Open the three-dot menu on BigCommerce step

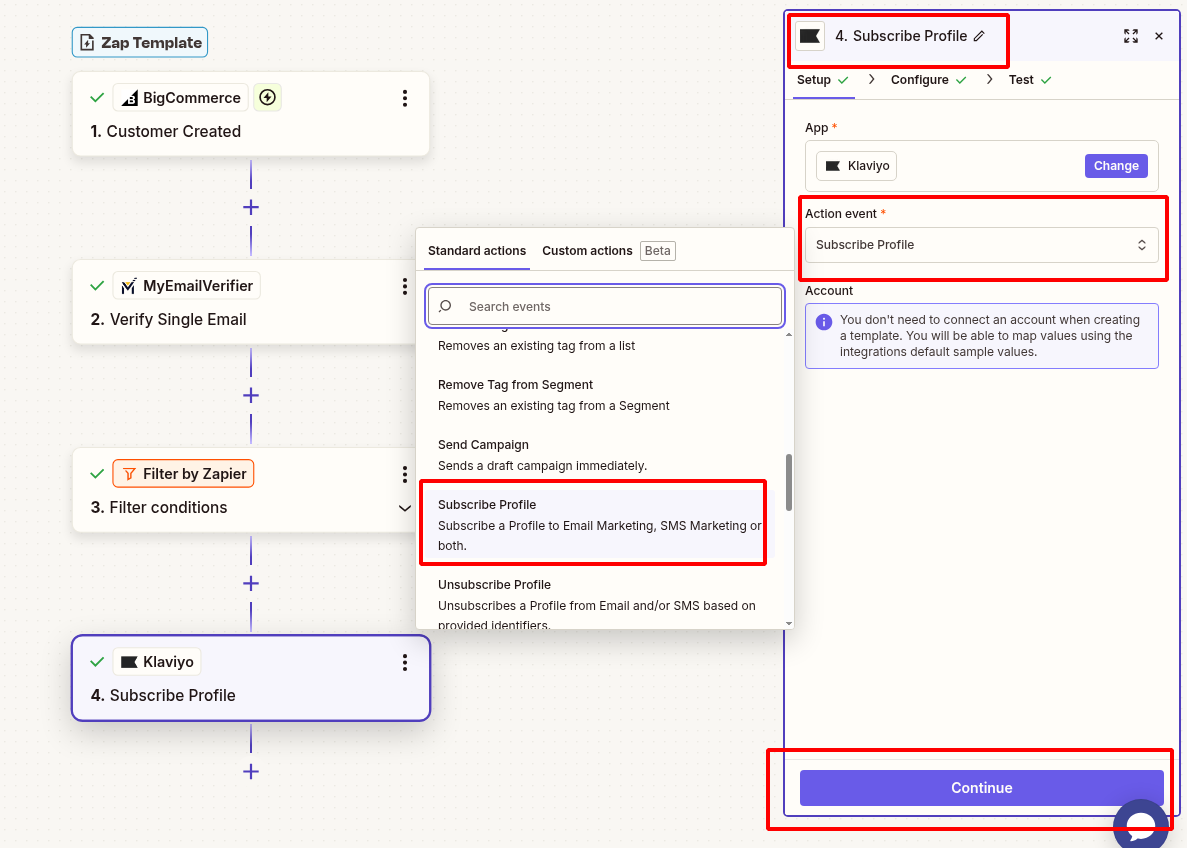[405, 98]
